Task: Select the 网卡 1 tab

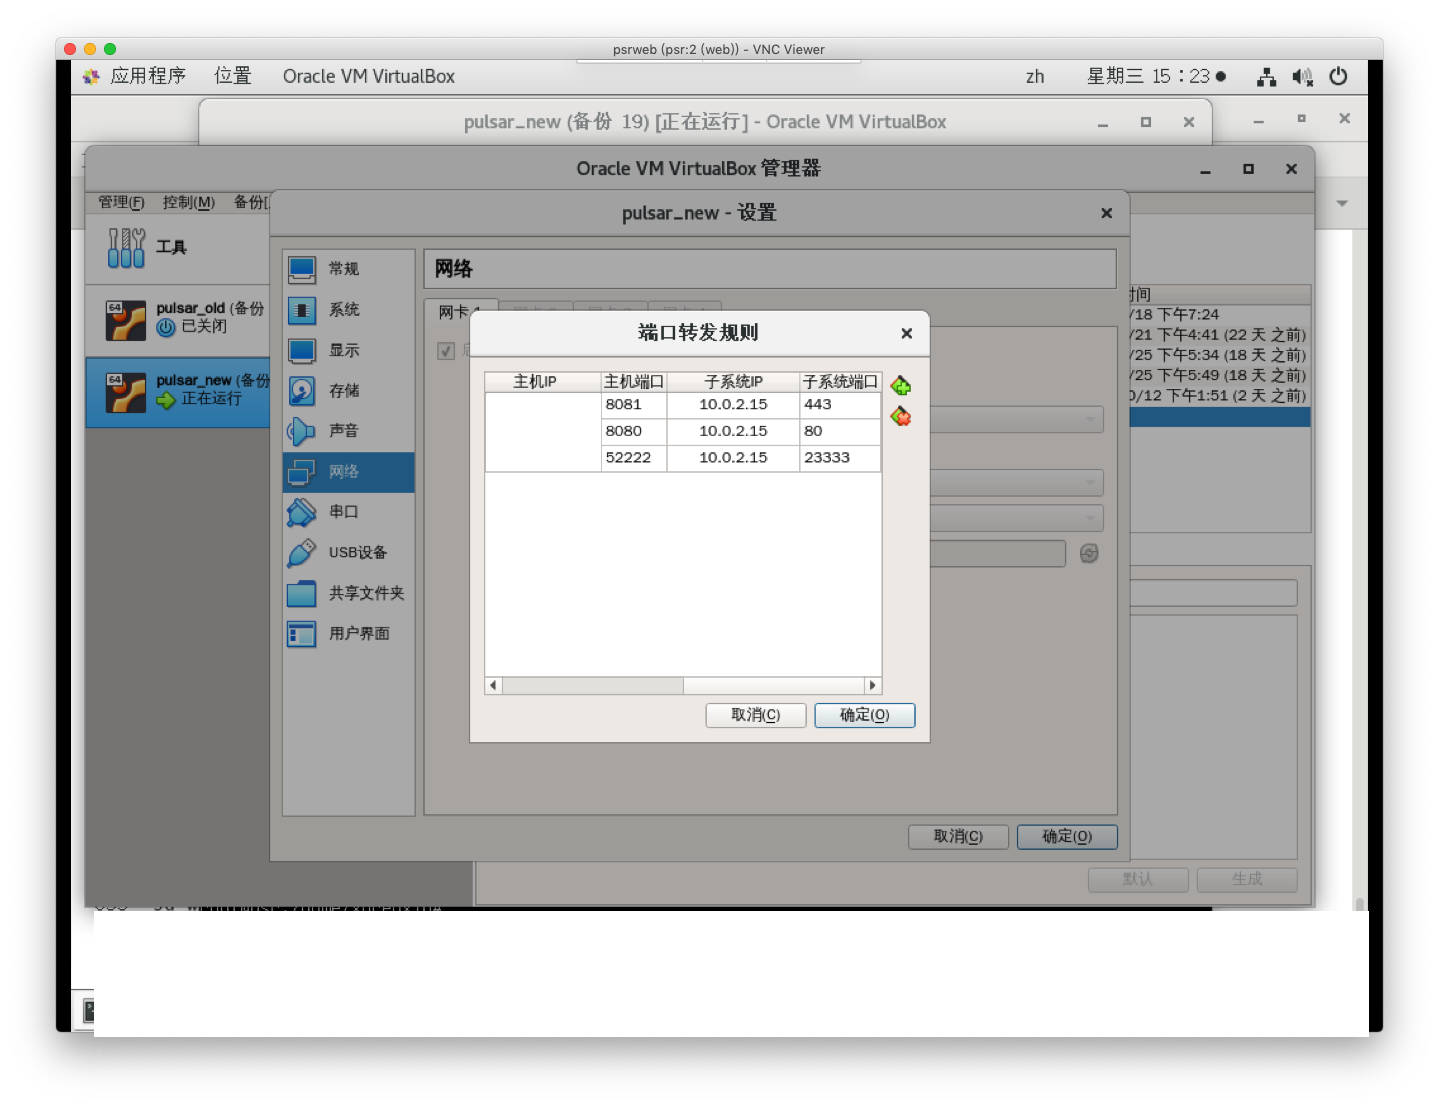Action: (460, 312)
